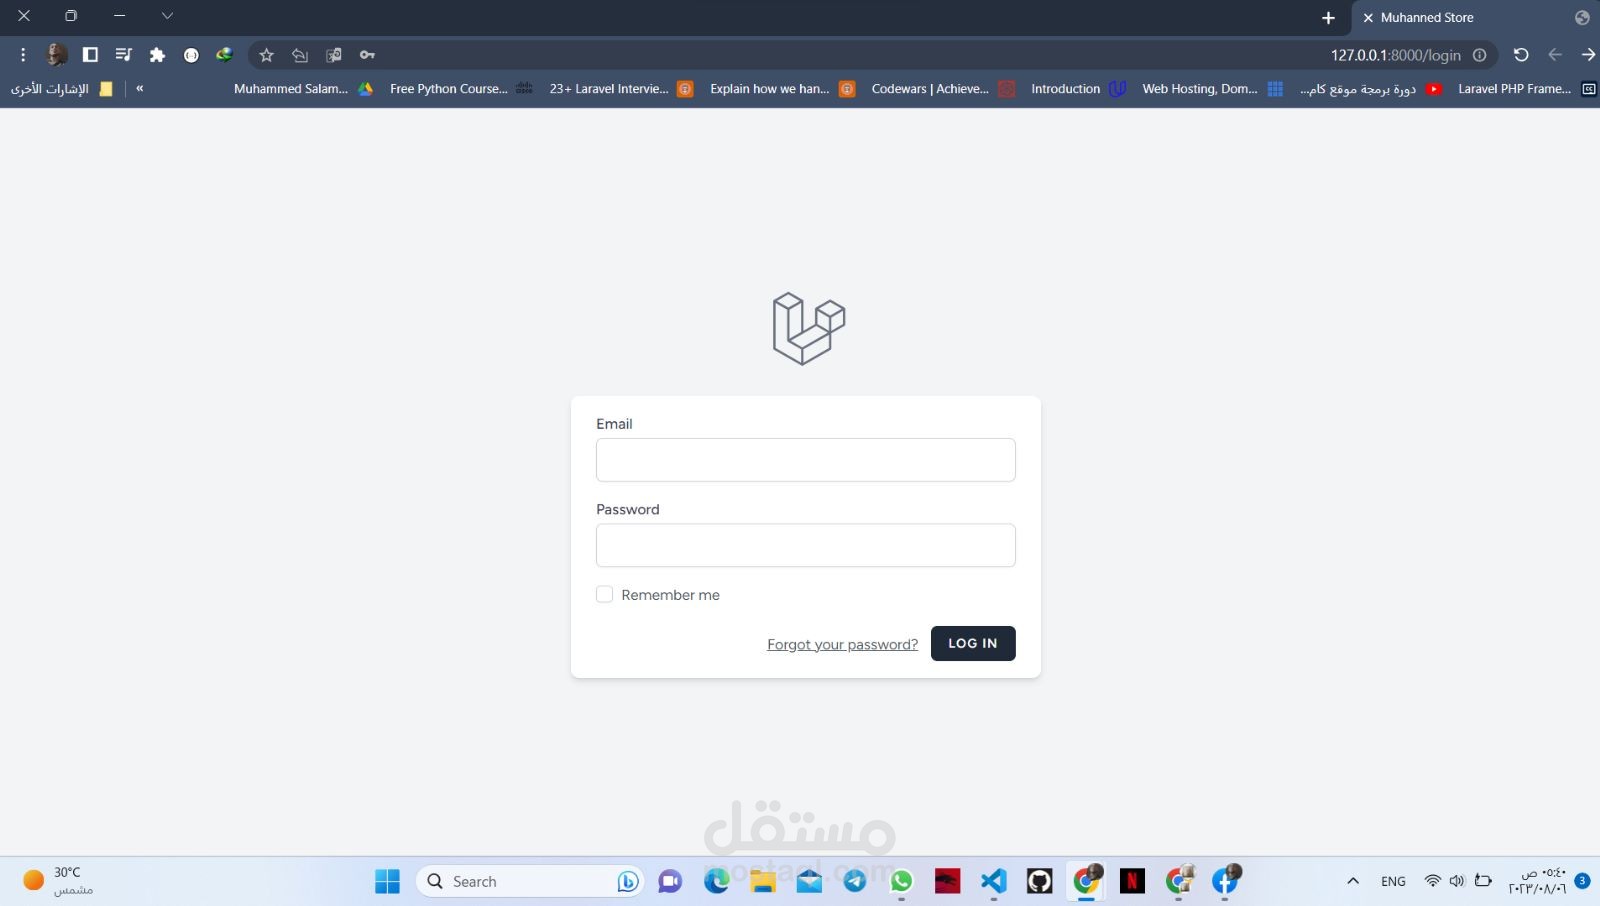
Task: View site information icon in address bar
Action: point(1480,55)
